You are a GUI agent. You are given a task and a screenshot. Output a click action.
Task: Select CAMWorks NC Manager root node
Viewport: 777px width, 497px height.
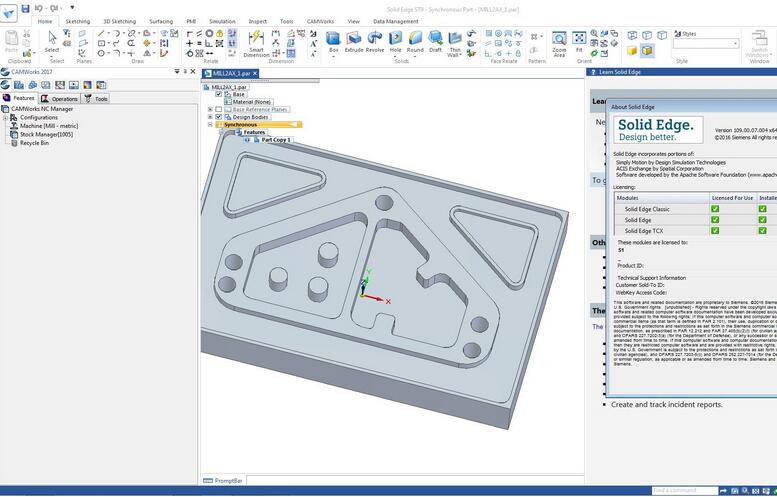[x=38, y=109]
